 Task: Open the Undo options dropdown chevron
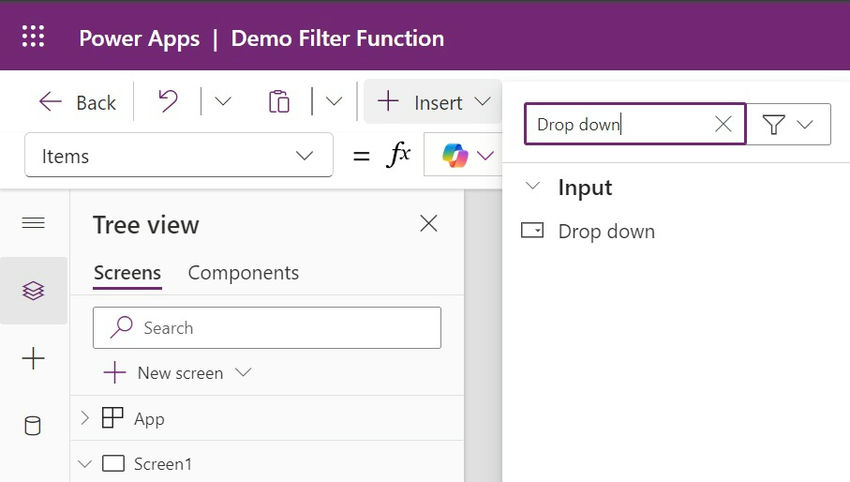tap(223, 101)
